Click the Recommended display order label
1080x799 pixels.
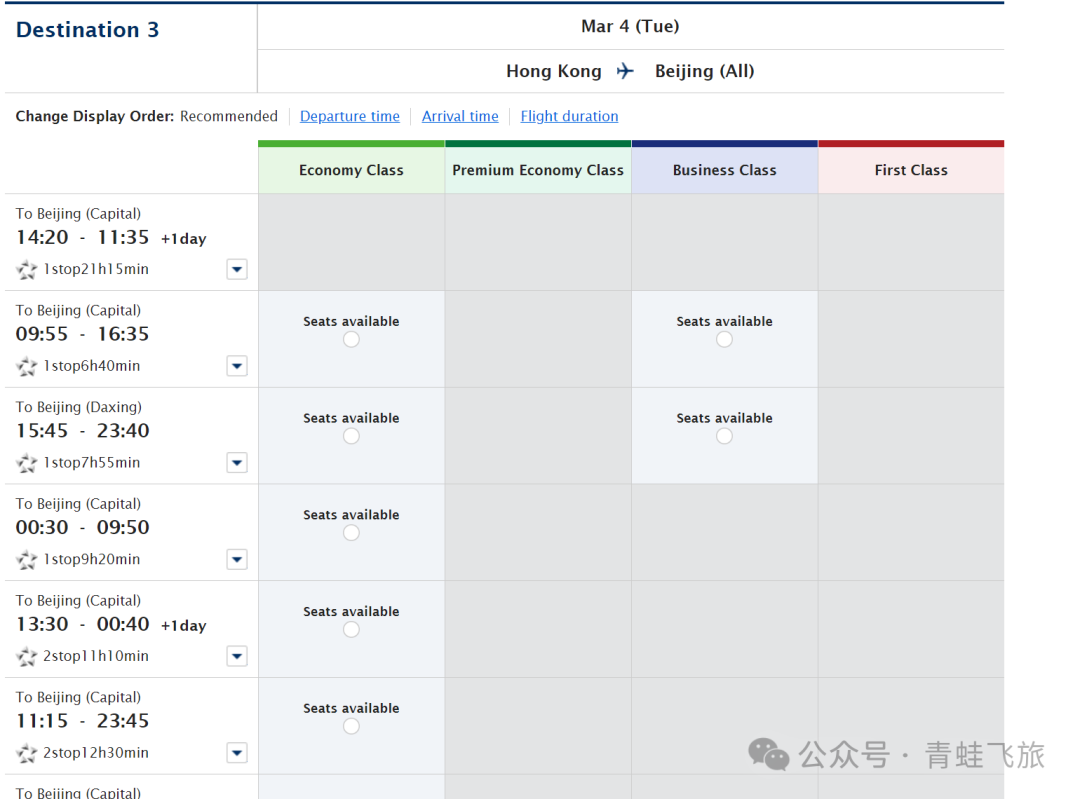tap(229, 116)
